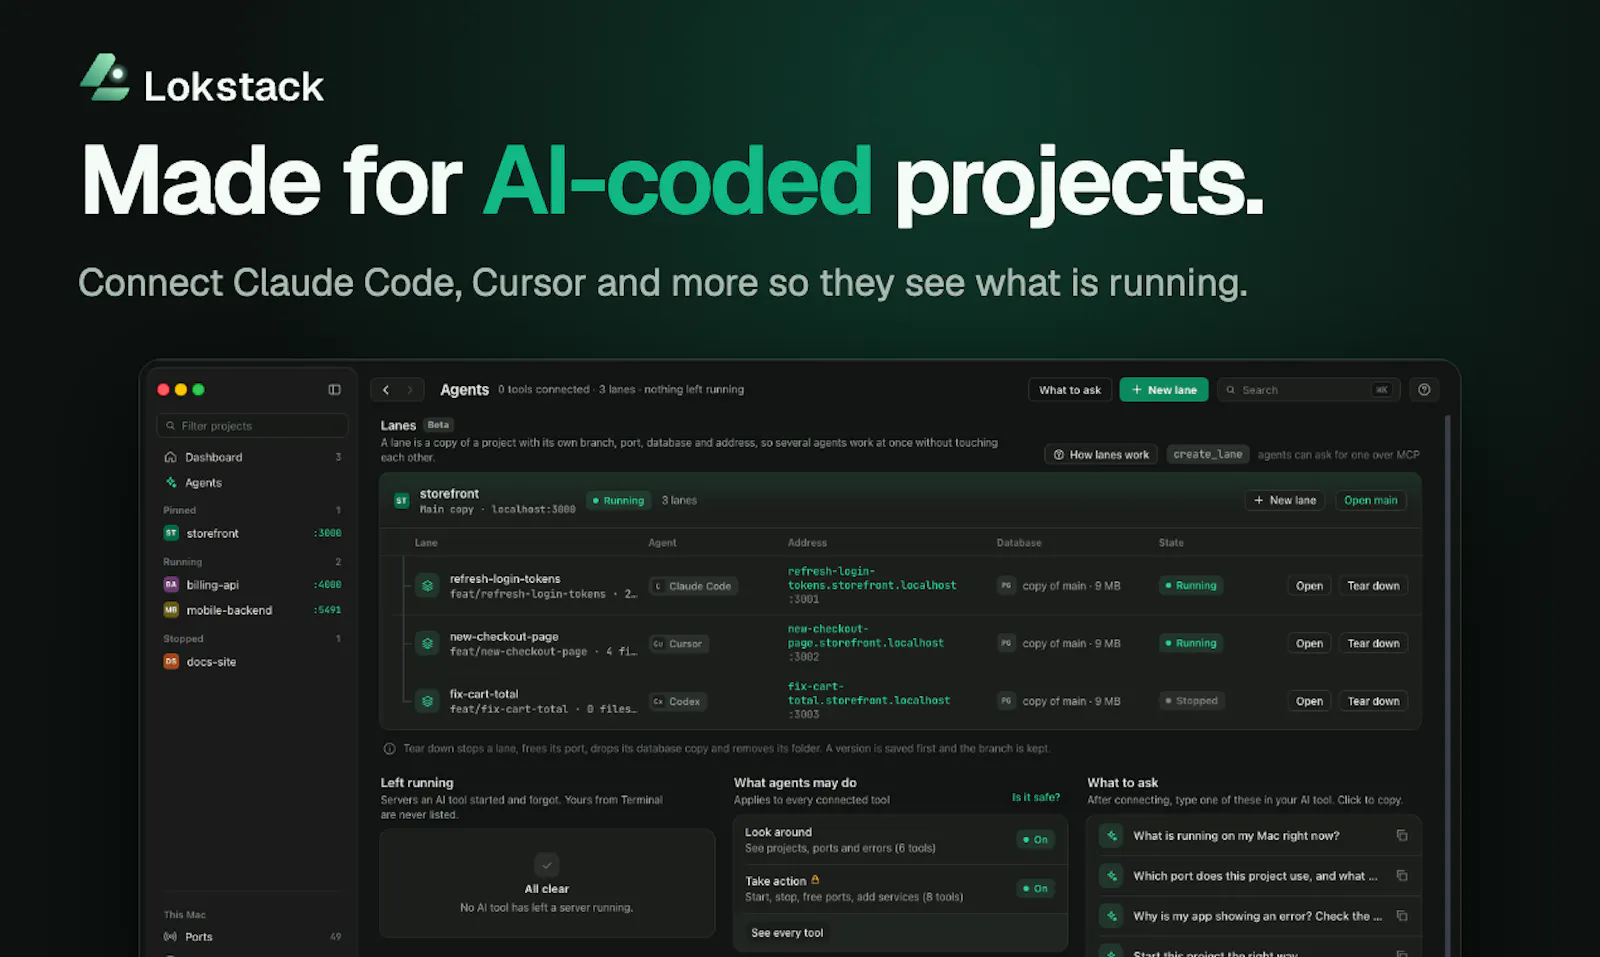The width and height of the screenshot is (1600, 957).
Task: Go back with the left chevron
Action: tap(386, 390)
